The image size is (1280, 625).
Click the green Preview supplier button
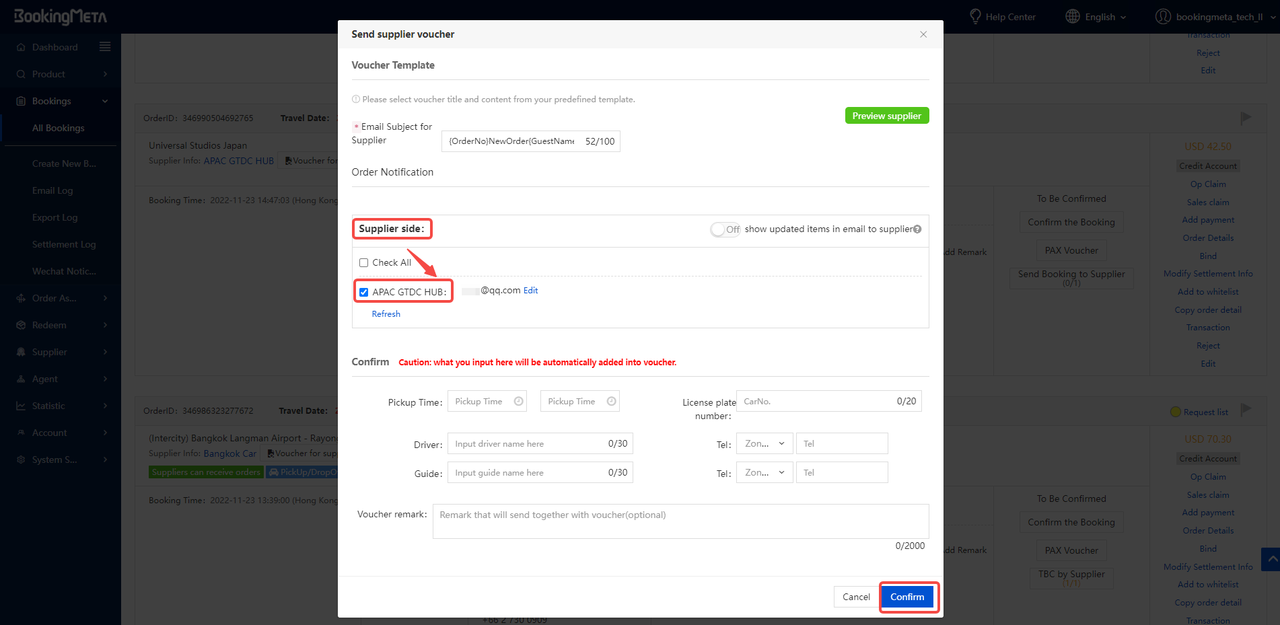[887, 116]
